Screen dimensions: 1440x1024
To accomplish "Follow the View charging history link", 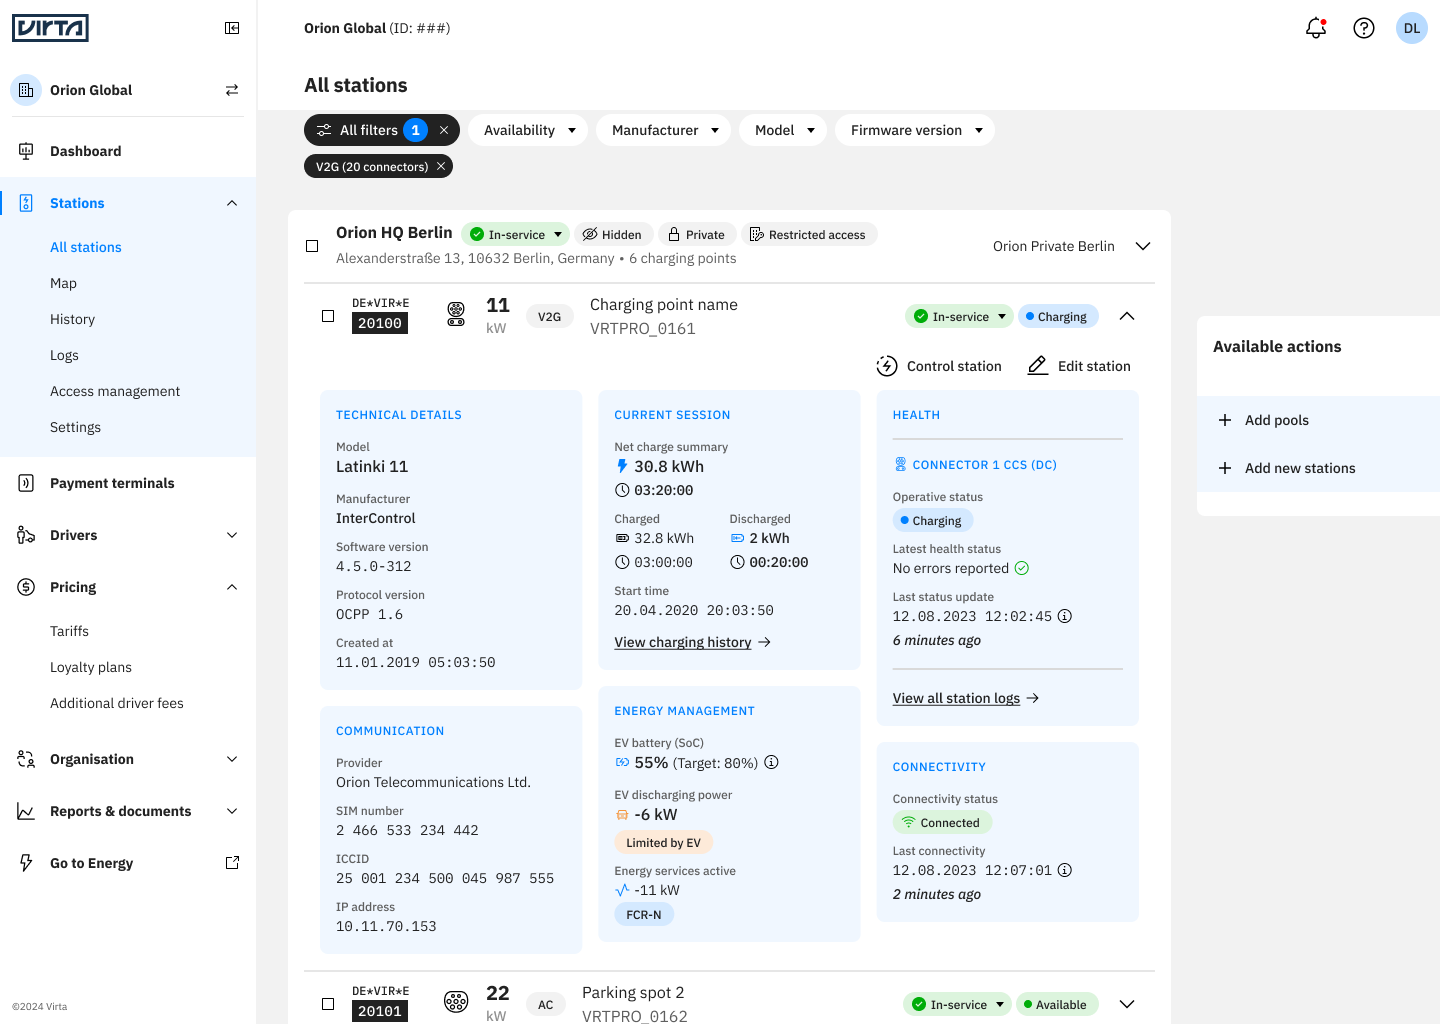I will (692, 642).
